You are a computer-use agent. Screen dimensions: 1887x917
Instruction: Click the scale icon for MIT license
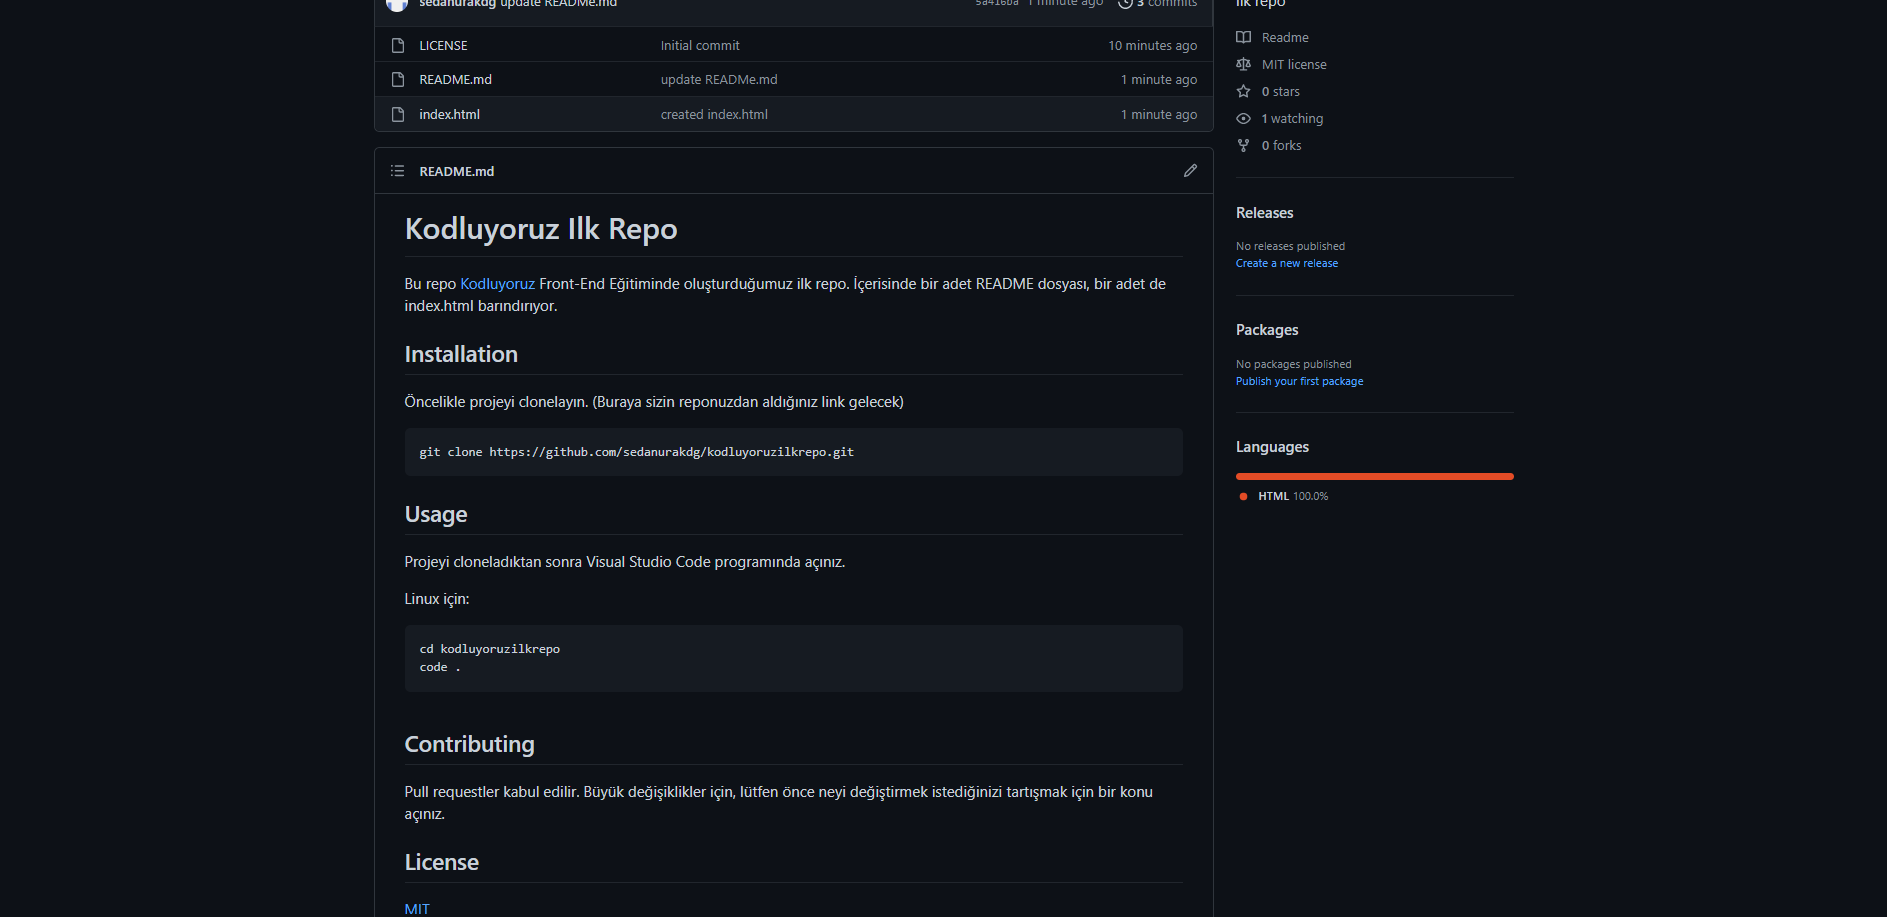pyautogui.click(x=1243, y=65)
